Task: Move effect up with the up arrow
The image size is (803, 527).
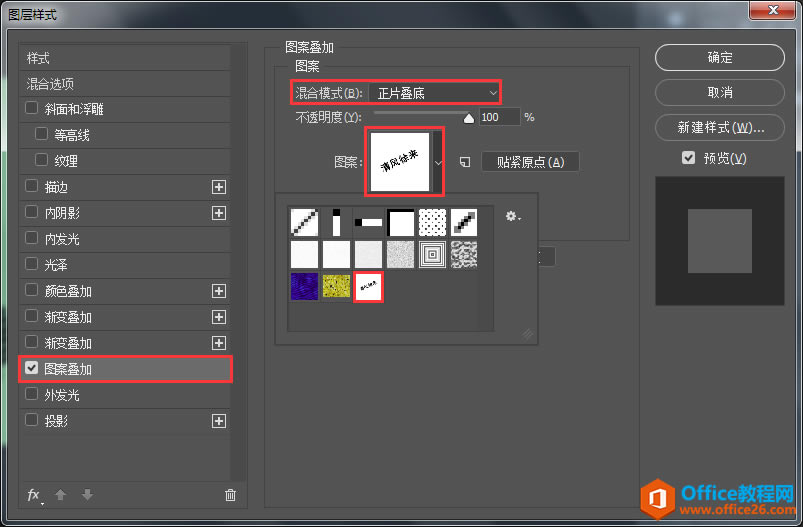Action: pos(60,495)
